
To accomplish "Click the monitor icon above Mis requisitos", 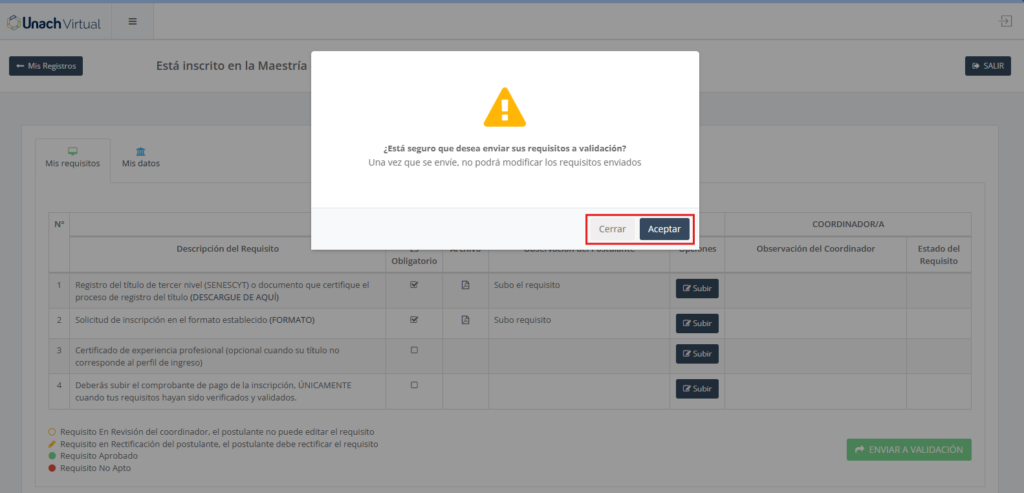I will click(x=73, y=150).
